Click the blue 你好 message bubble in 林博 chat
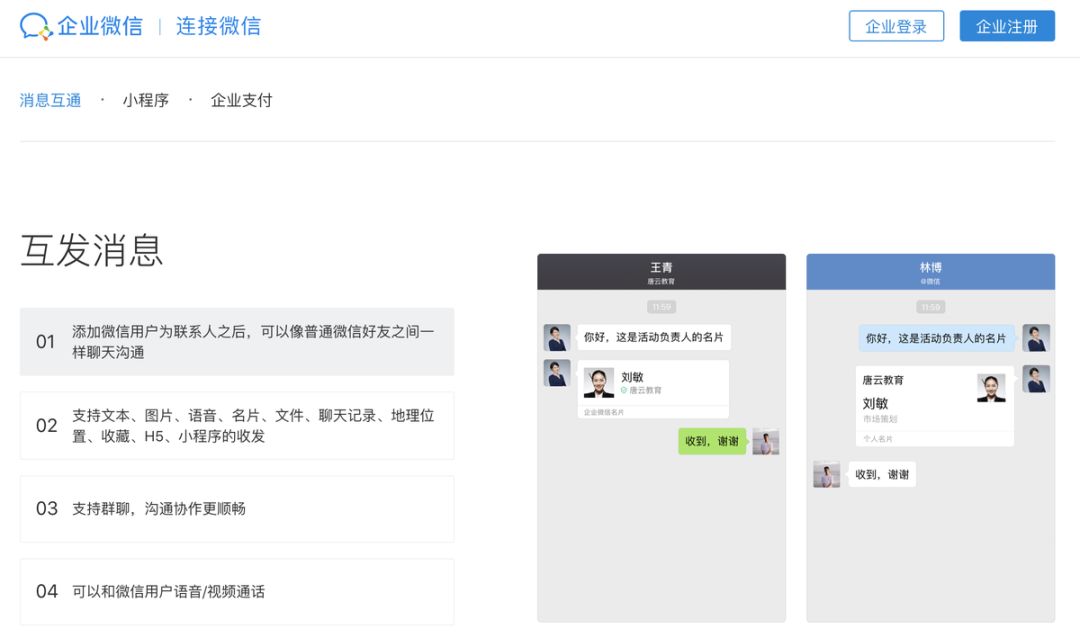The width and height of the screenshot is (1080, 638). (935, 338)
